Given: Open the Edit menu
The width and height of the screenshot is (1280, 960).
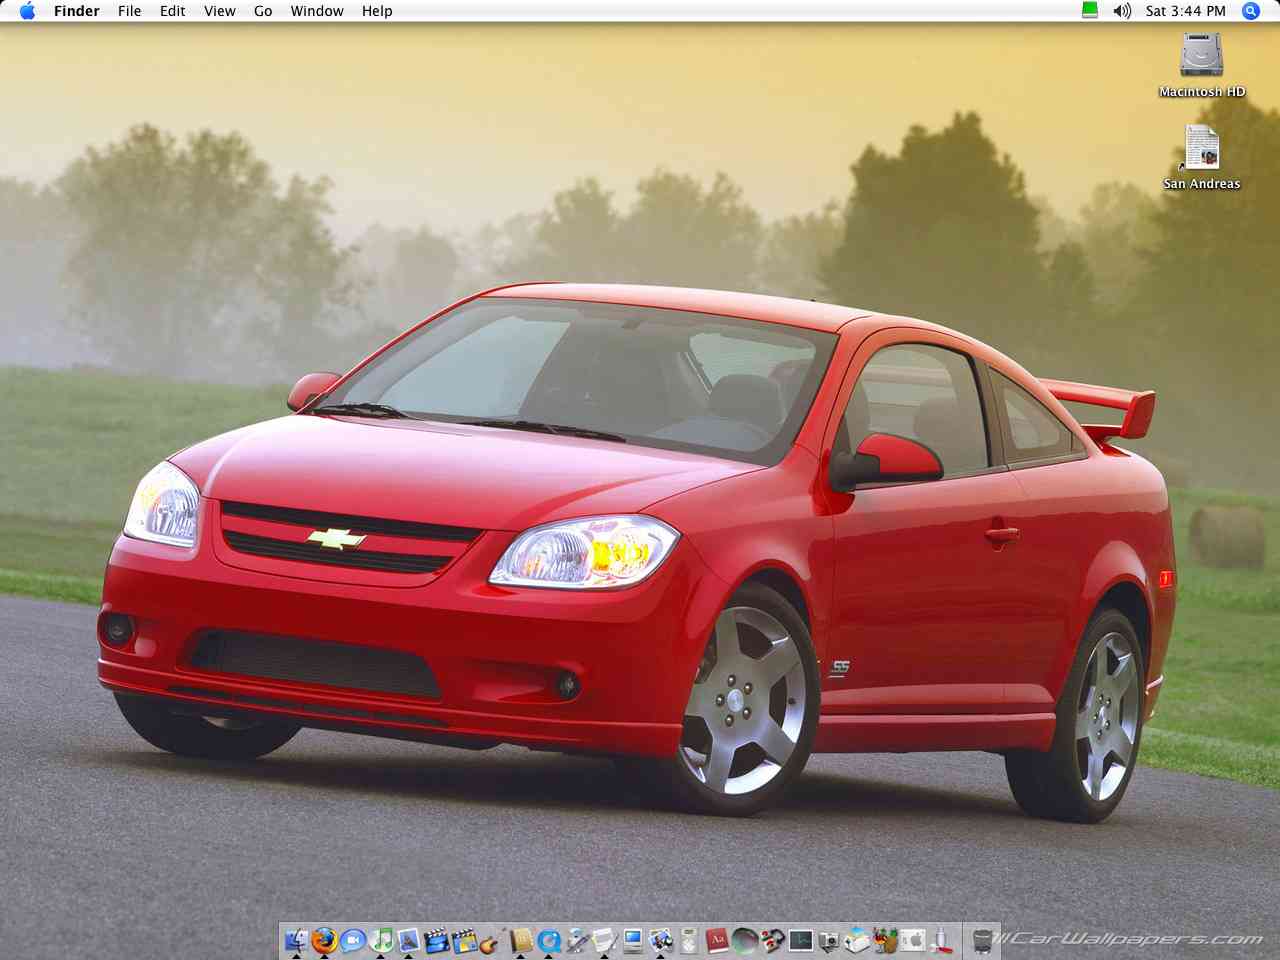Looking at the screenshot, I should pyautogui.click(x=172, y=11).
